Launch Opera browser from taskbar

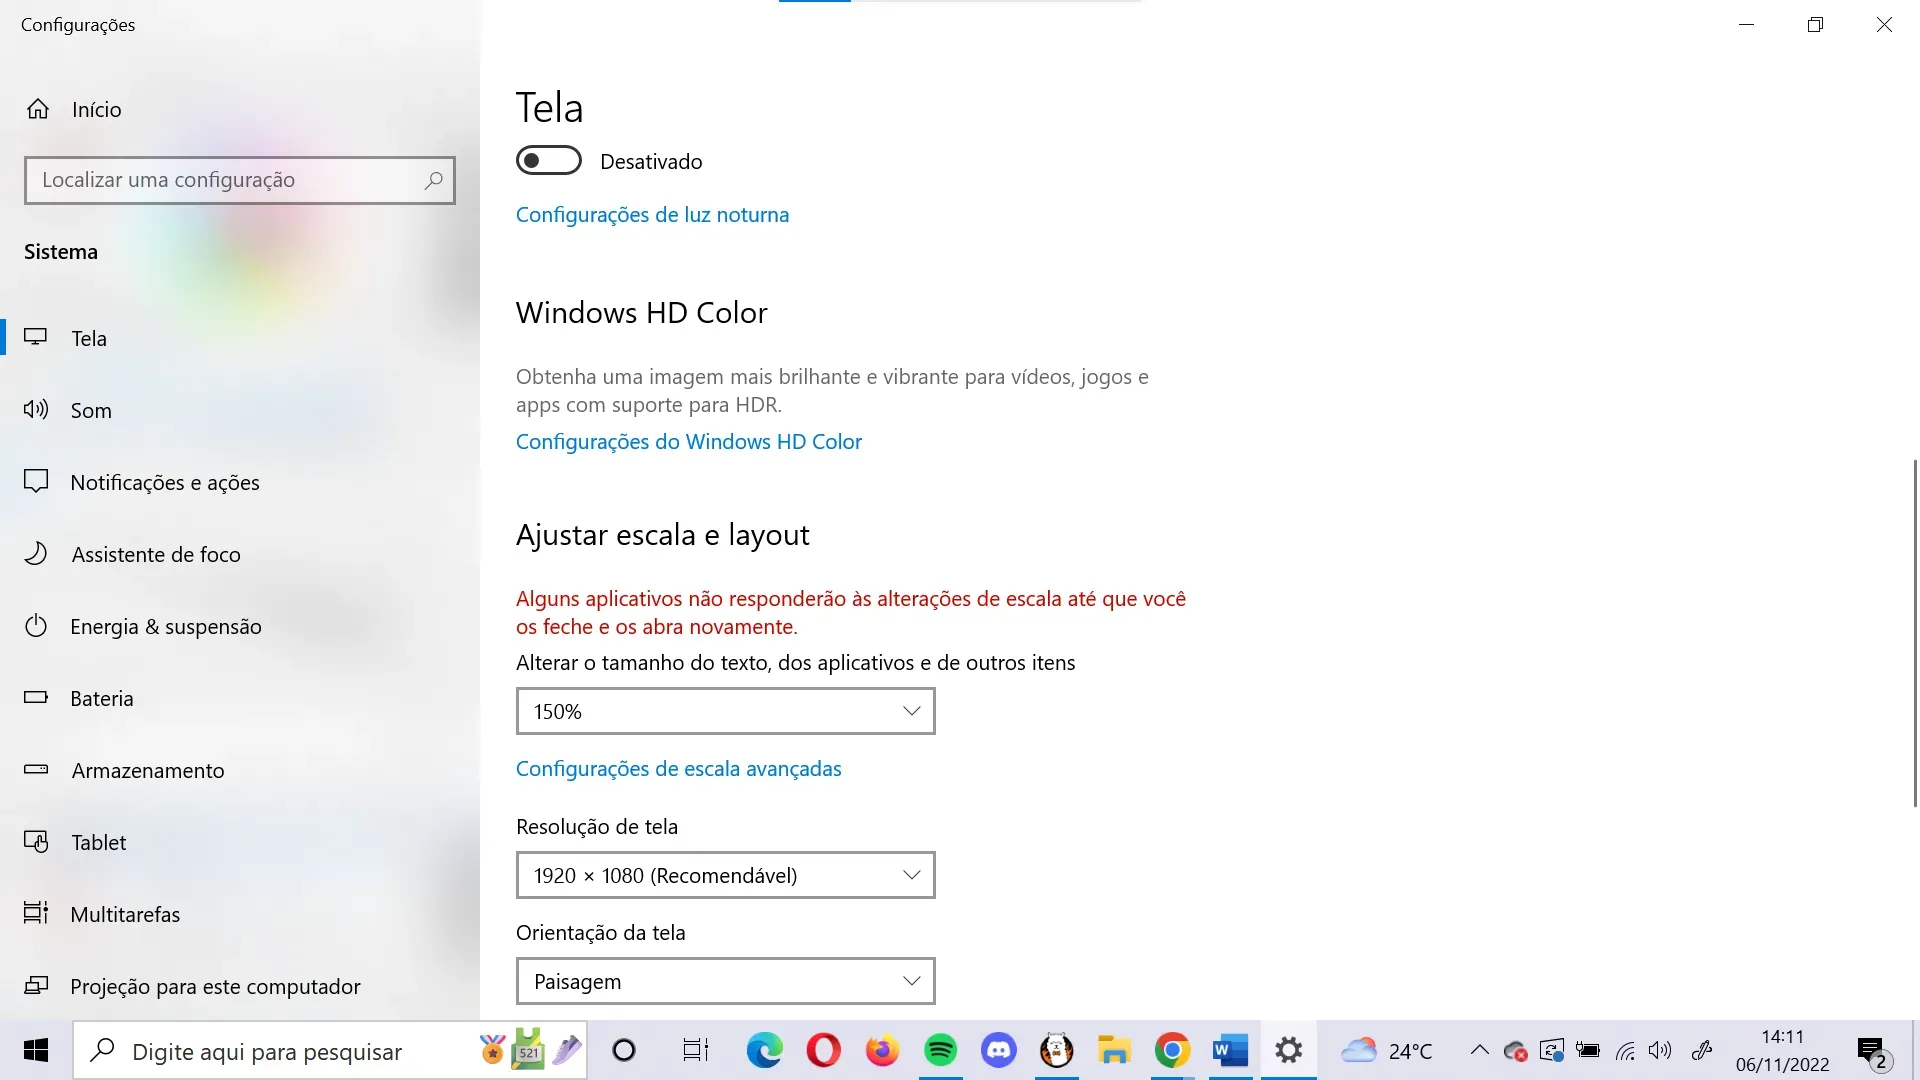tap(823, 1051)
